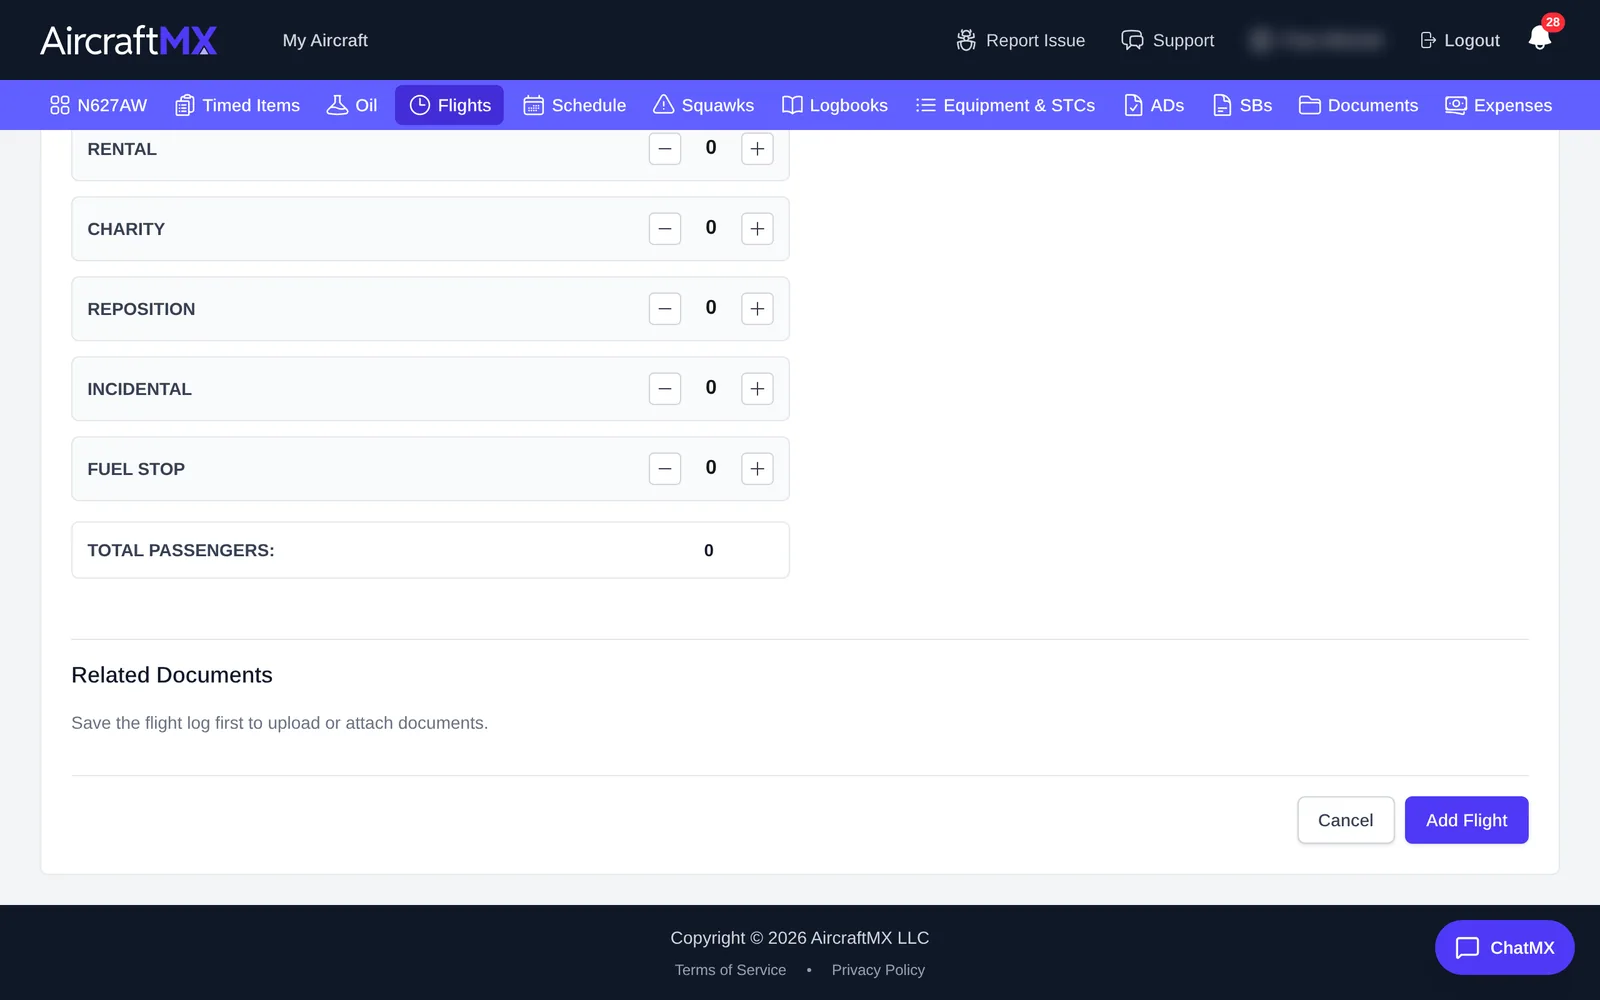Open the Privacy Policy link
Screen dimensions: 1600x1000
tap(878, 970)
